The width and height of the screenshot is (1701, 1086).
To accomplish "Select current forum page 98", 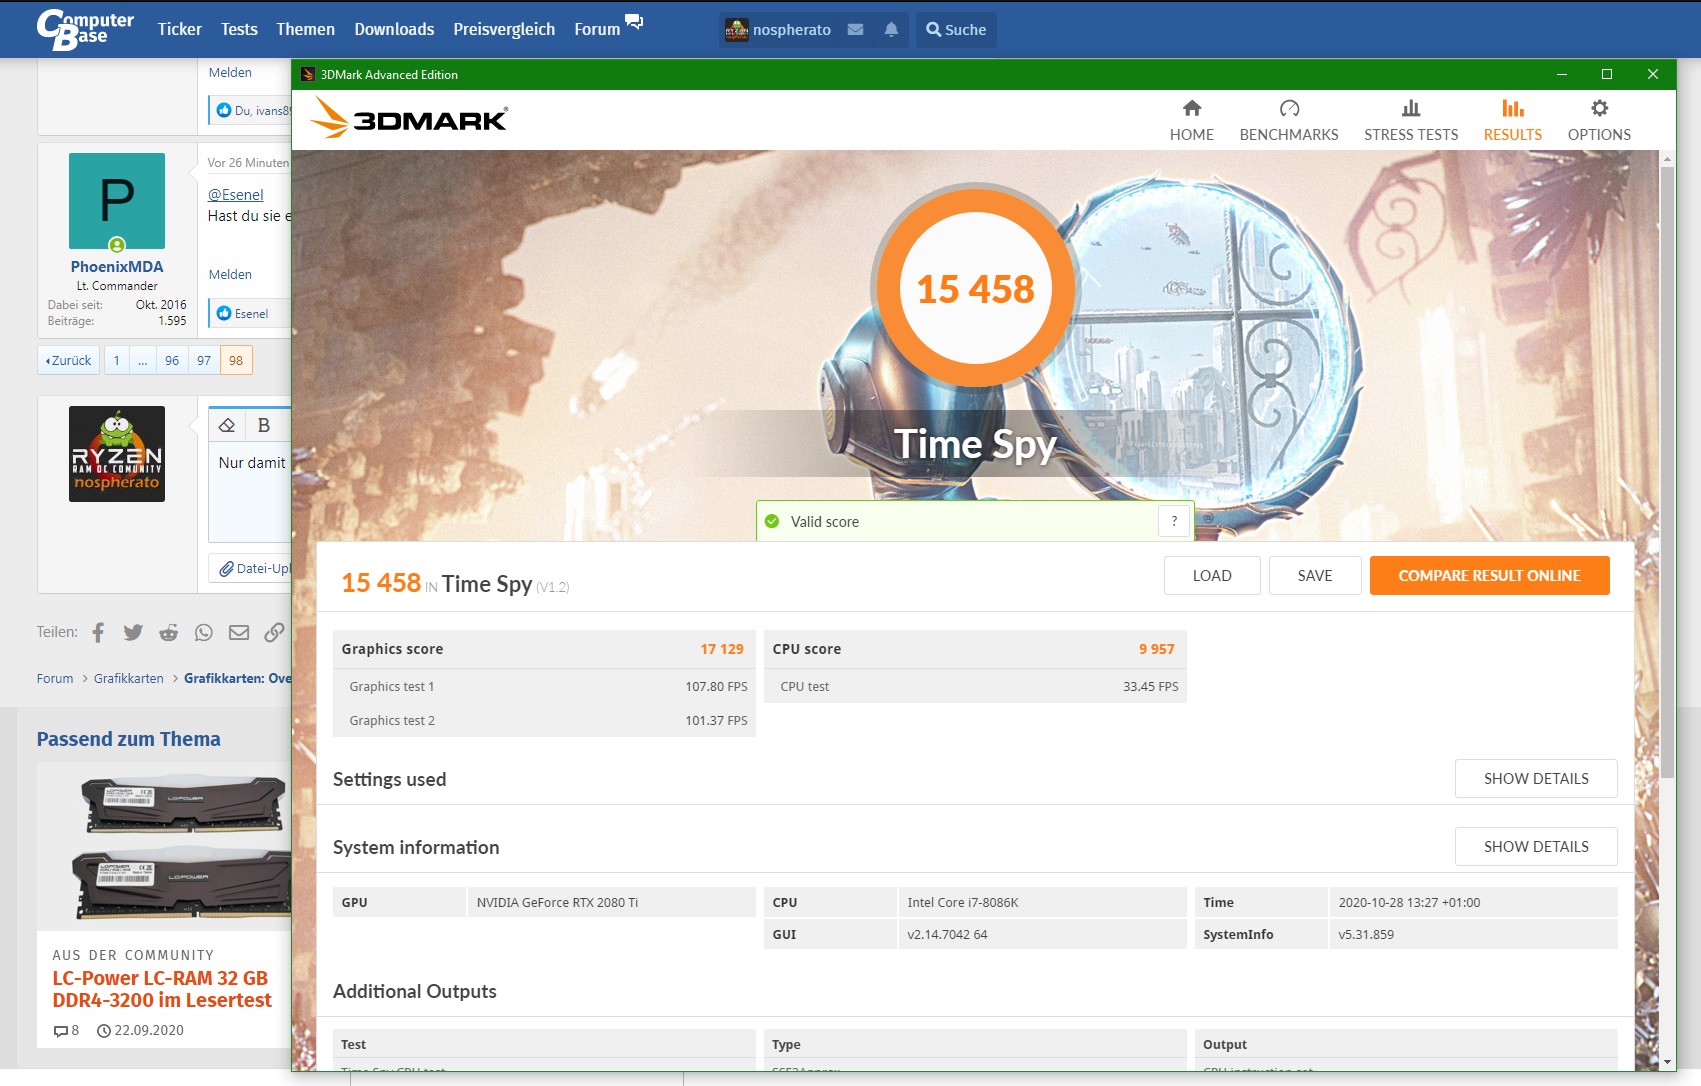I will tap(236, 360).
